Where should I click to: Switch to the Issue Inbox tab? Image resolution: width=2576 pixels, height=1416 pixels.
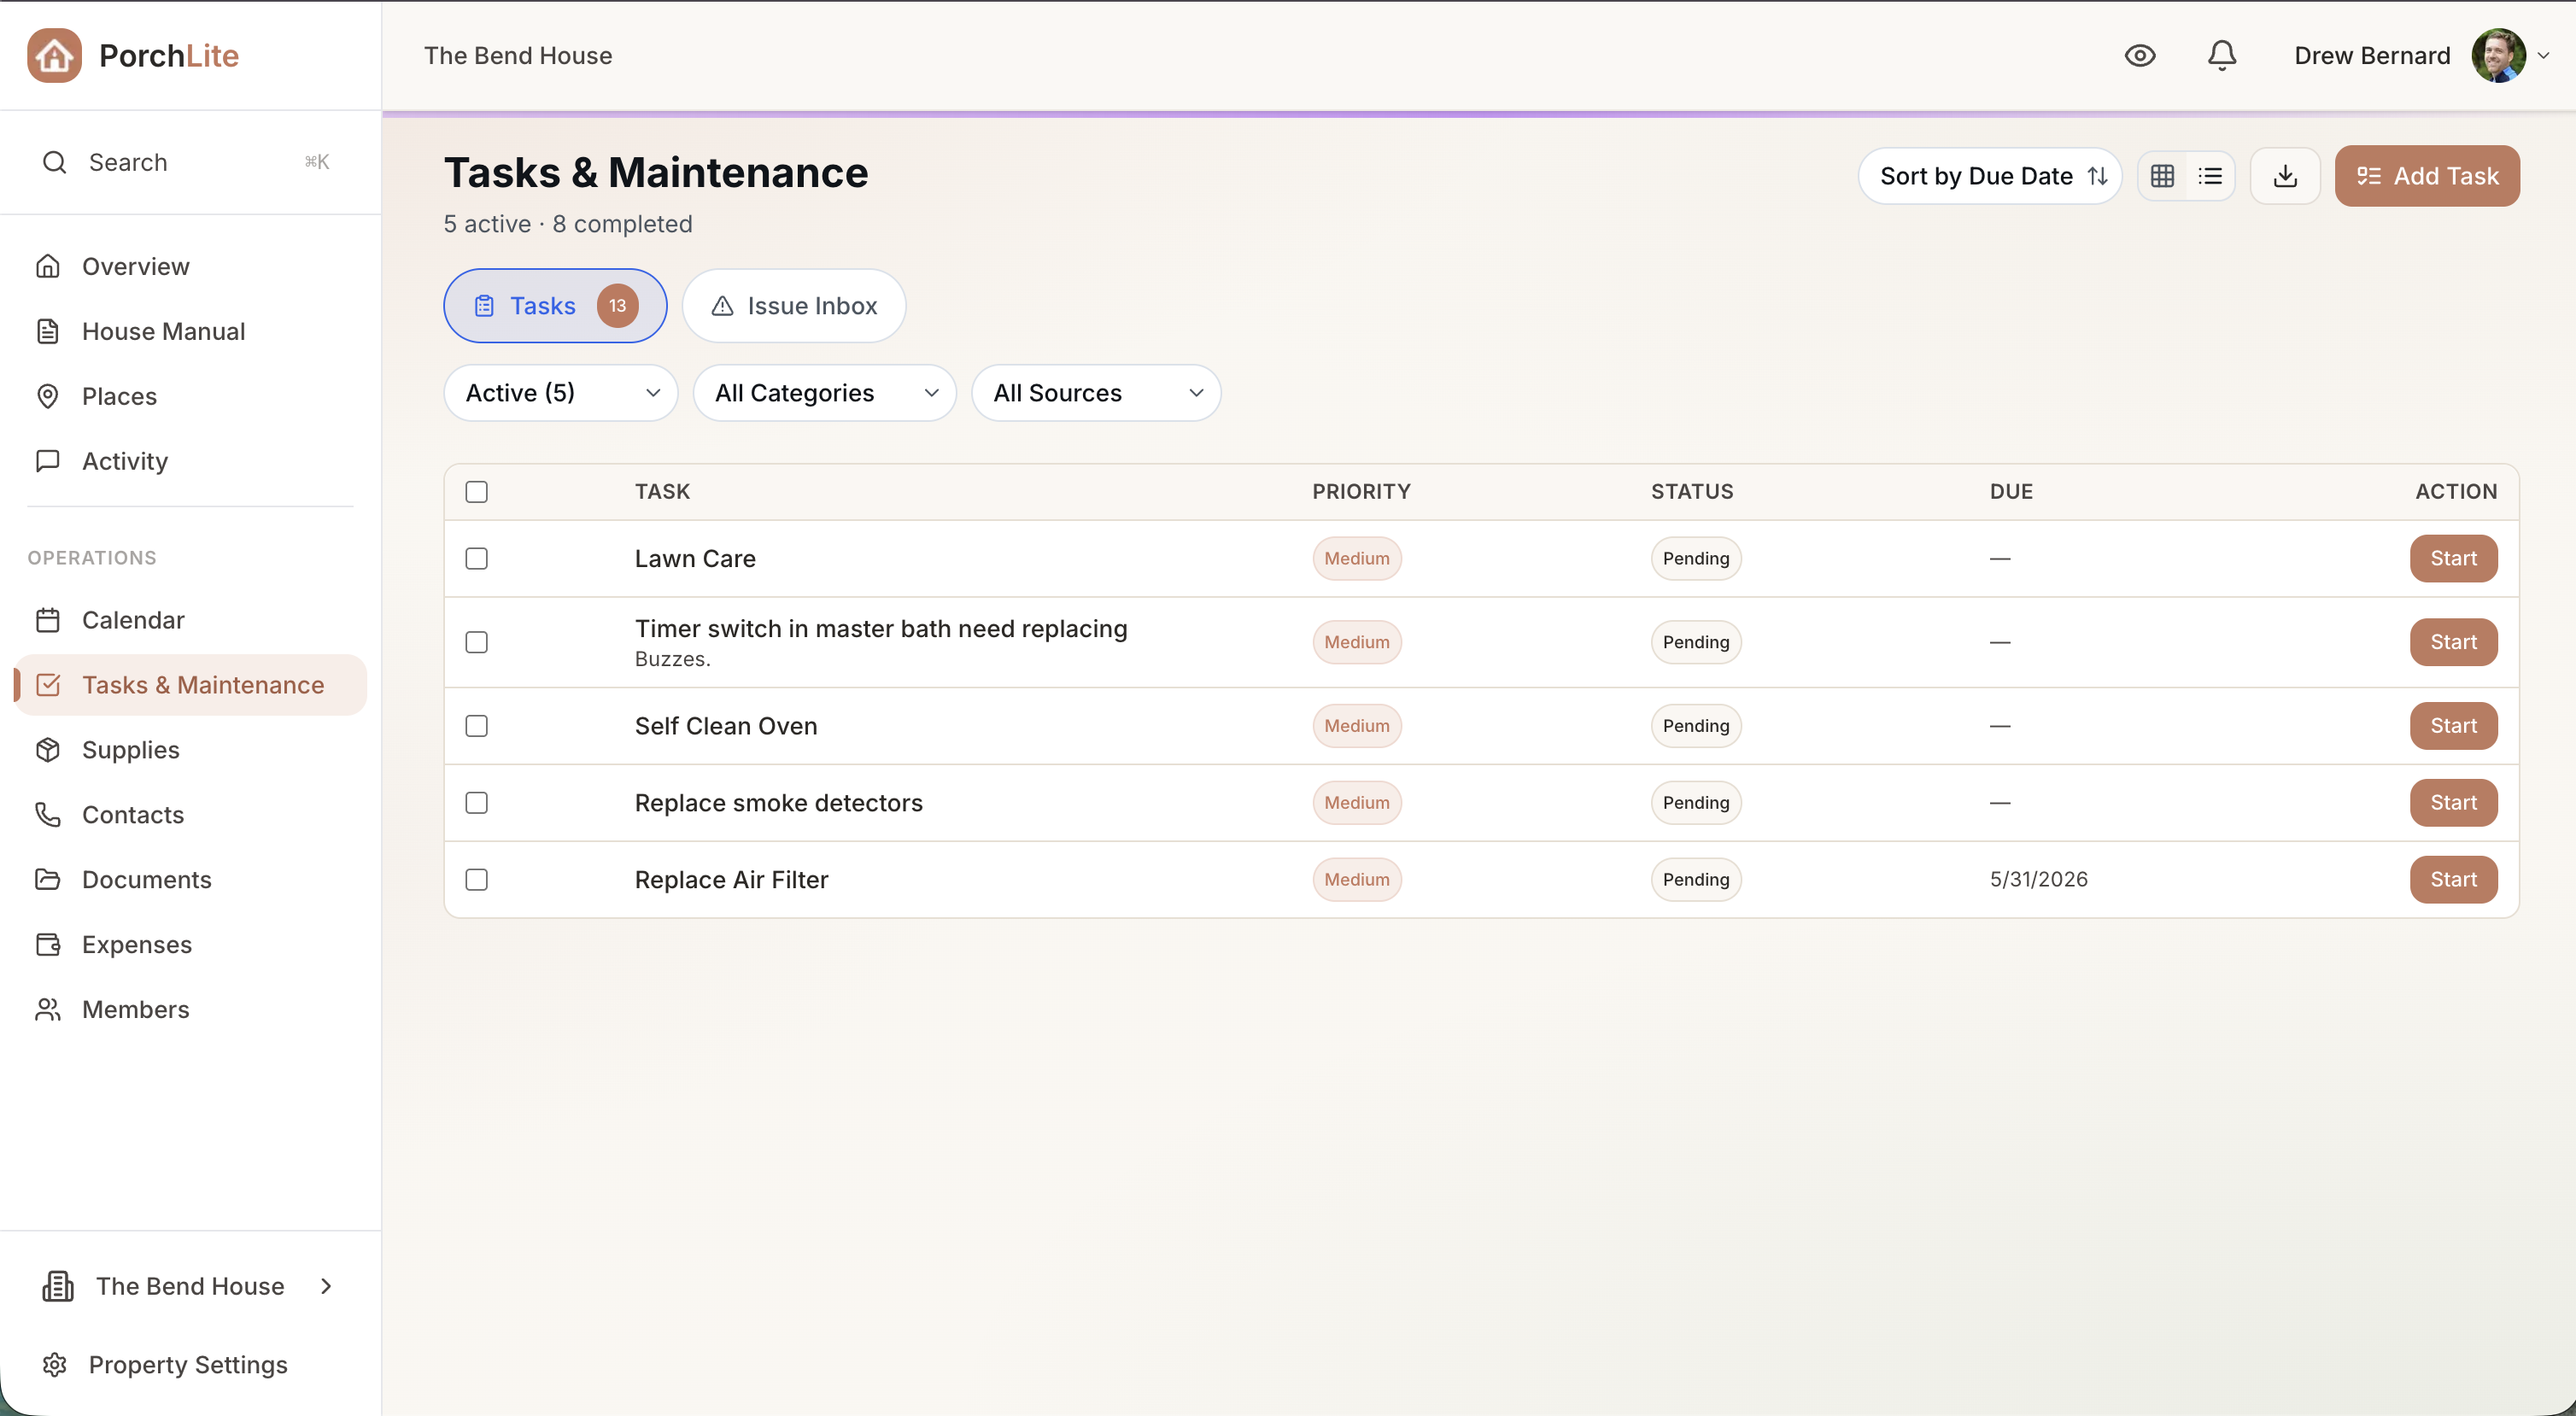[793, 305]
